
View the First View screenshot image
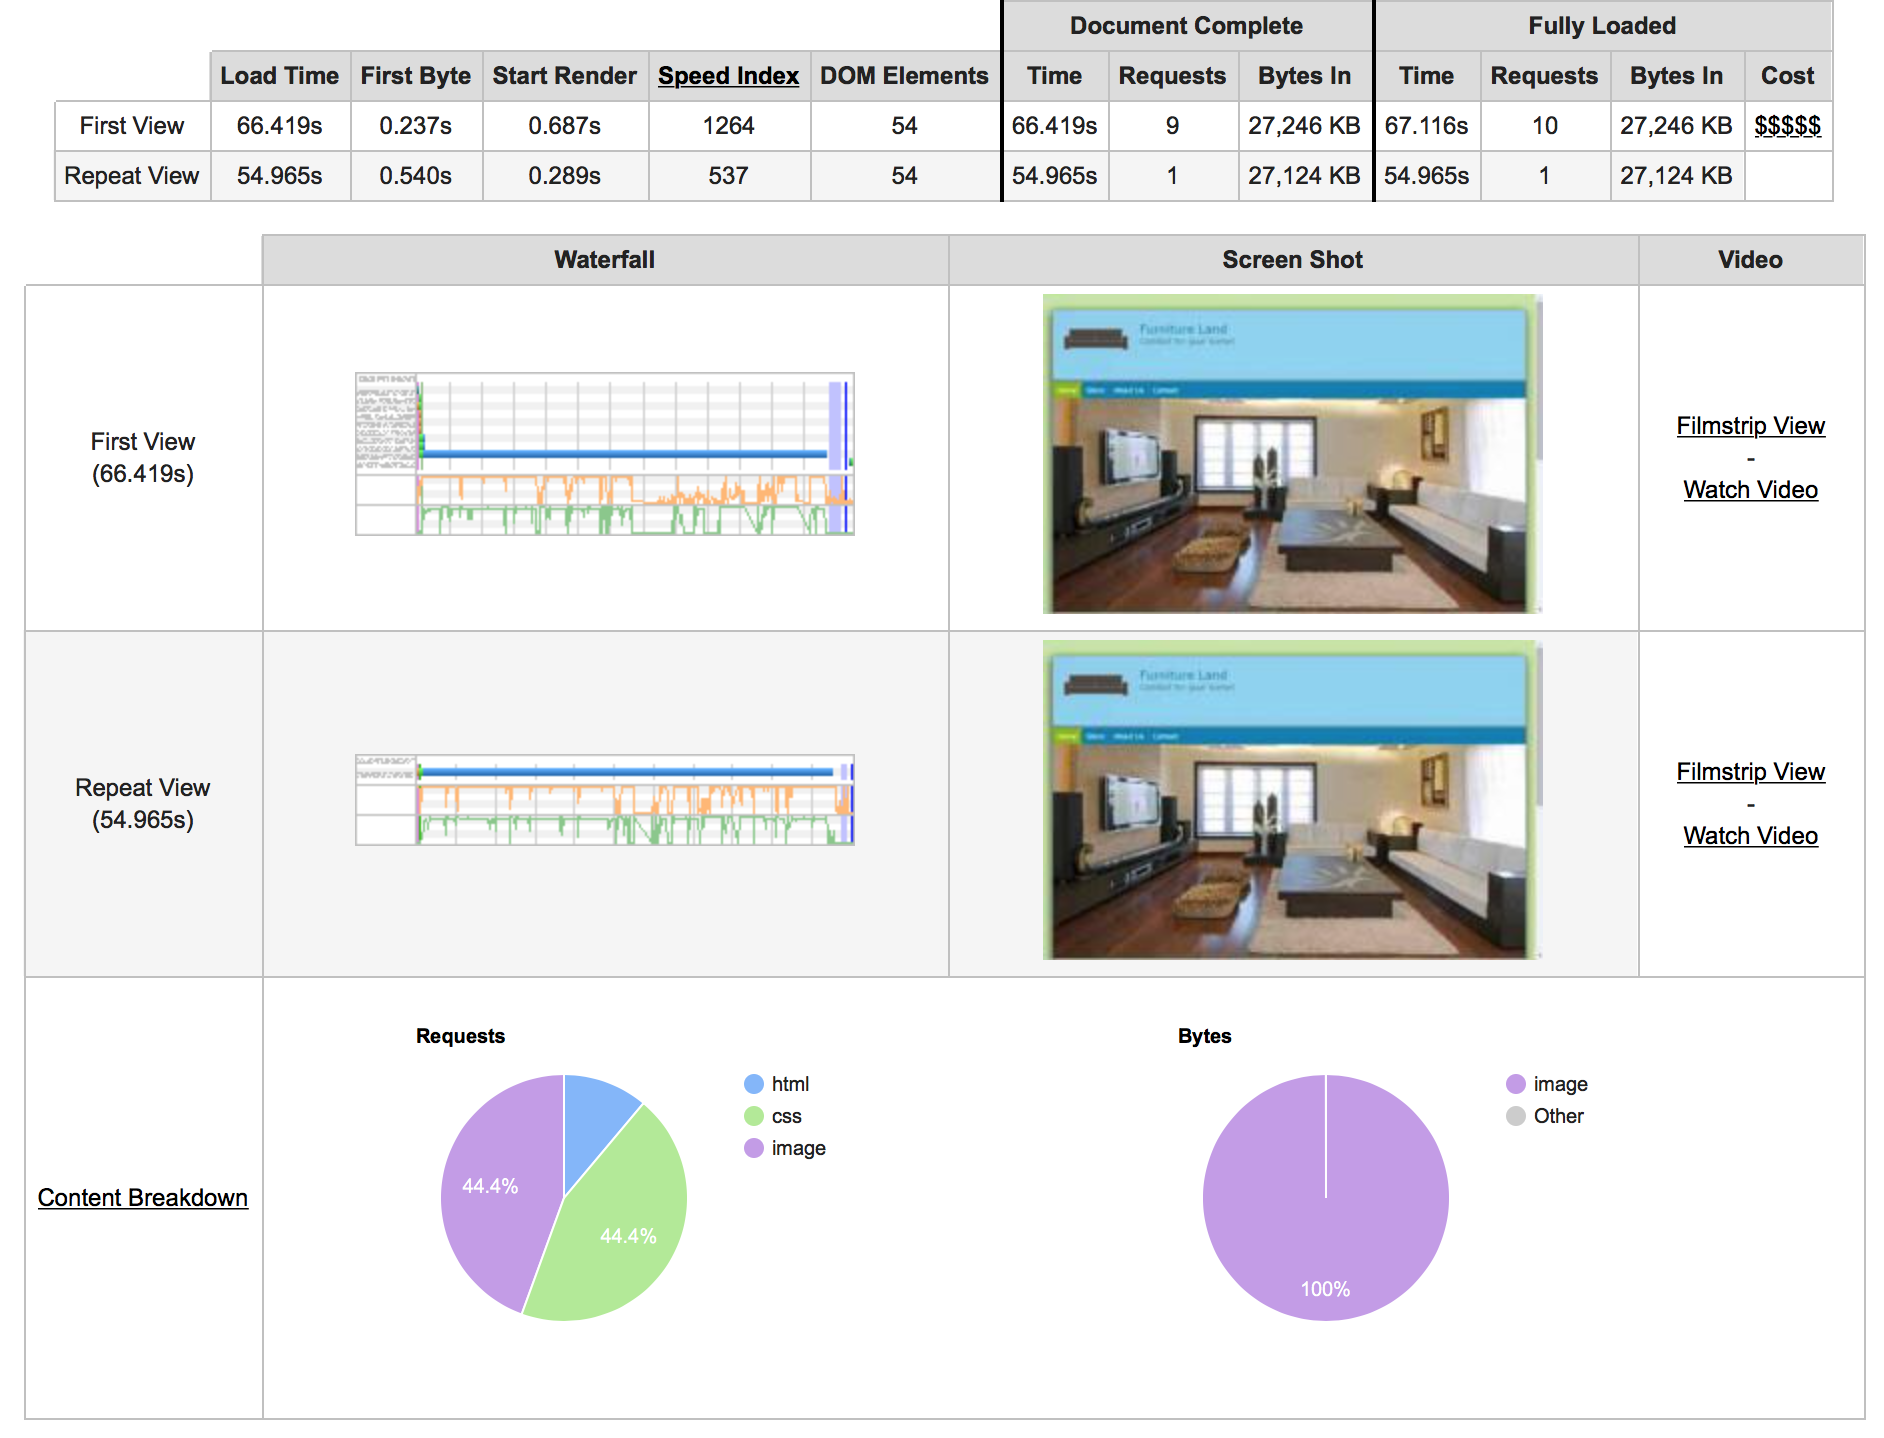point(1291,454)
